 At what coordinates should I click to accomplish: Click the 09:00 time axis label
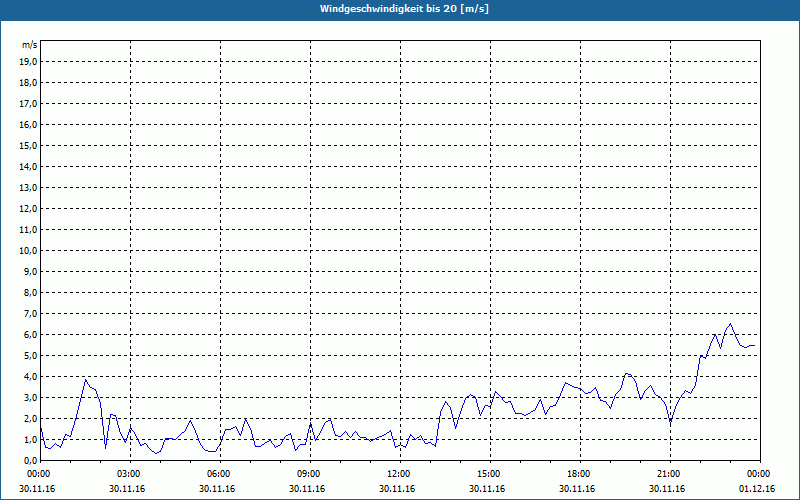309,474
